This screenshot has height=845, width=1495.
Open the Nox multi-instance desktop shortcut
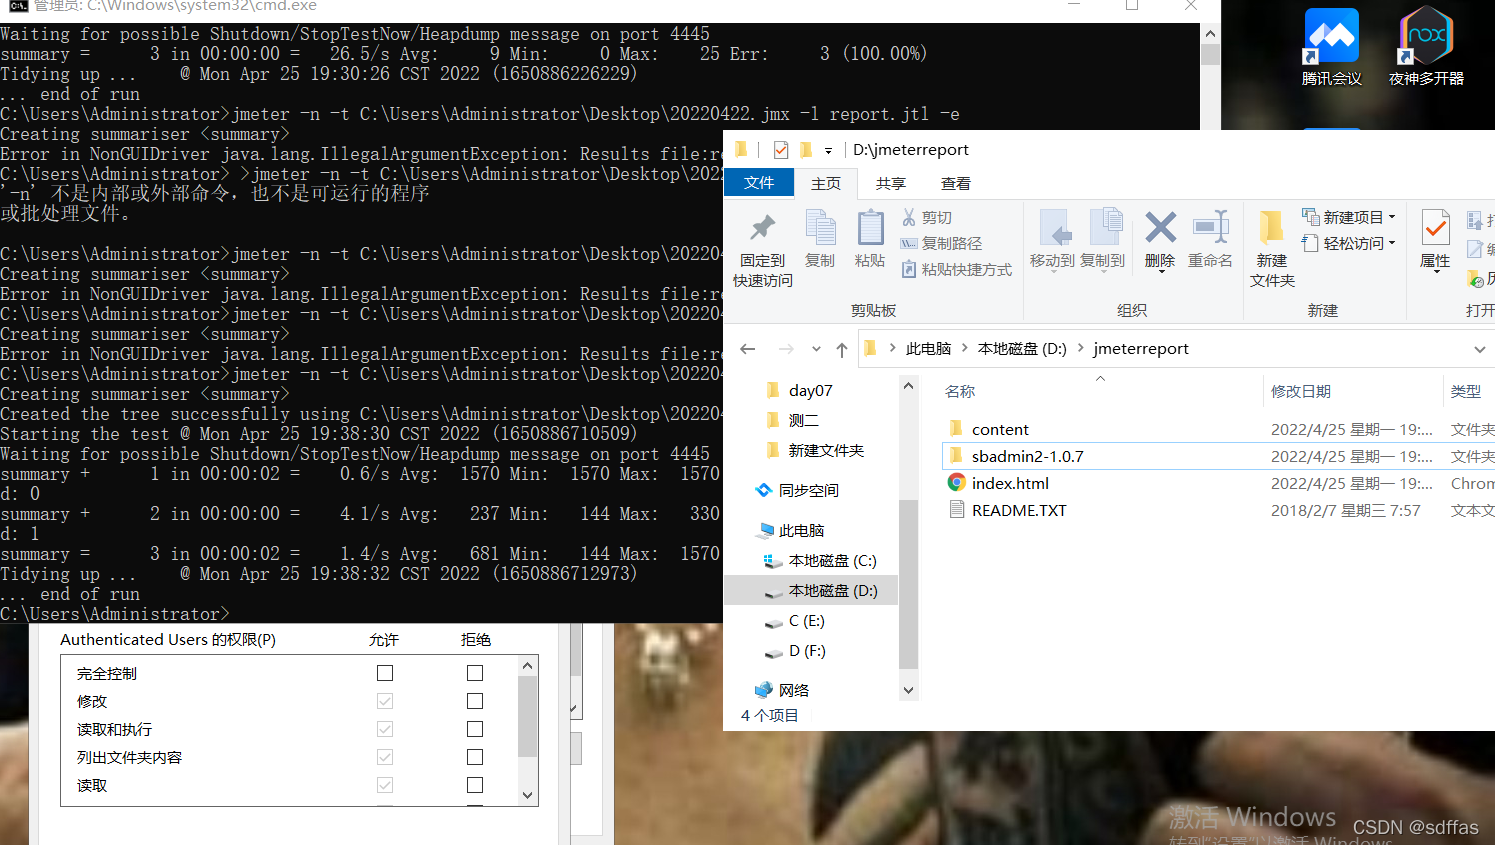click(x=1426, y=47)
